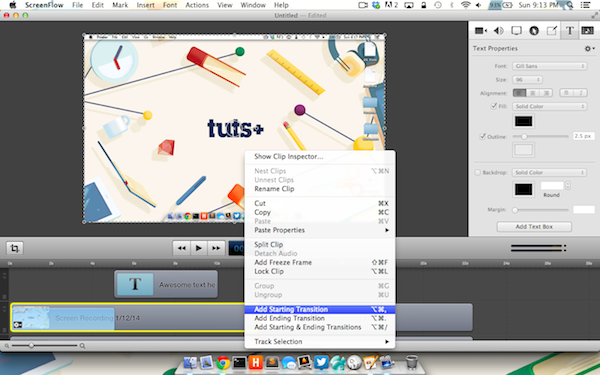Open the Backdrop Solid Color dropdown

click(x=549, y=173)
